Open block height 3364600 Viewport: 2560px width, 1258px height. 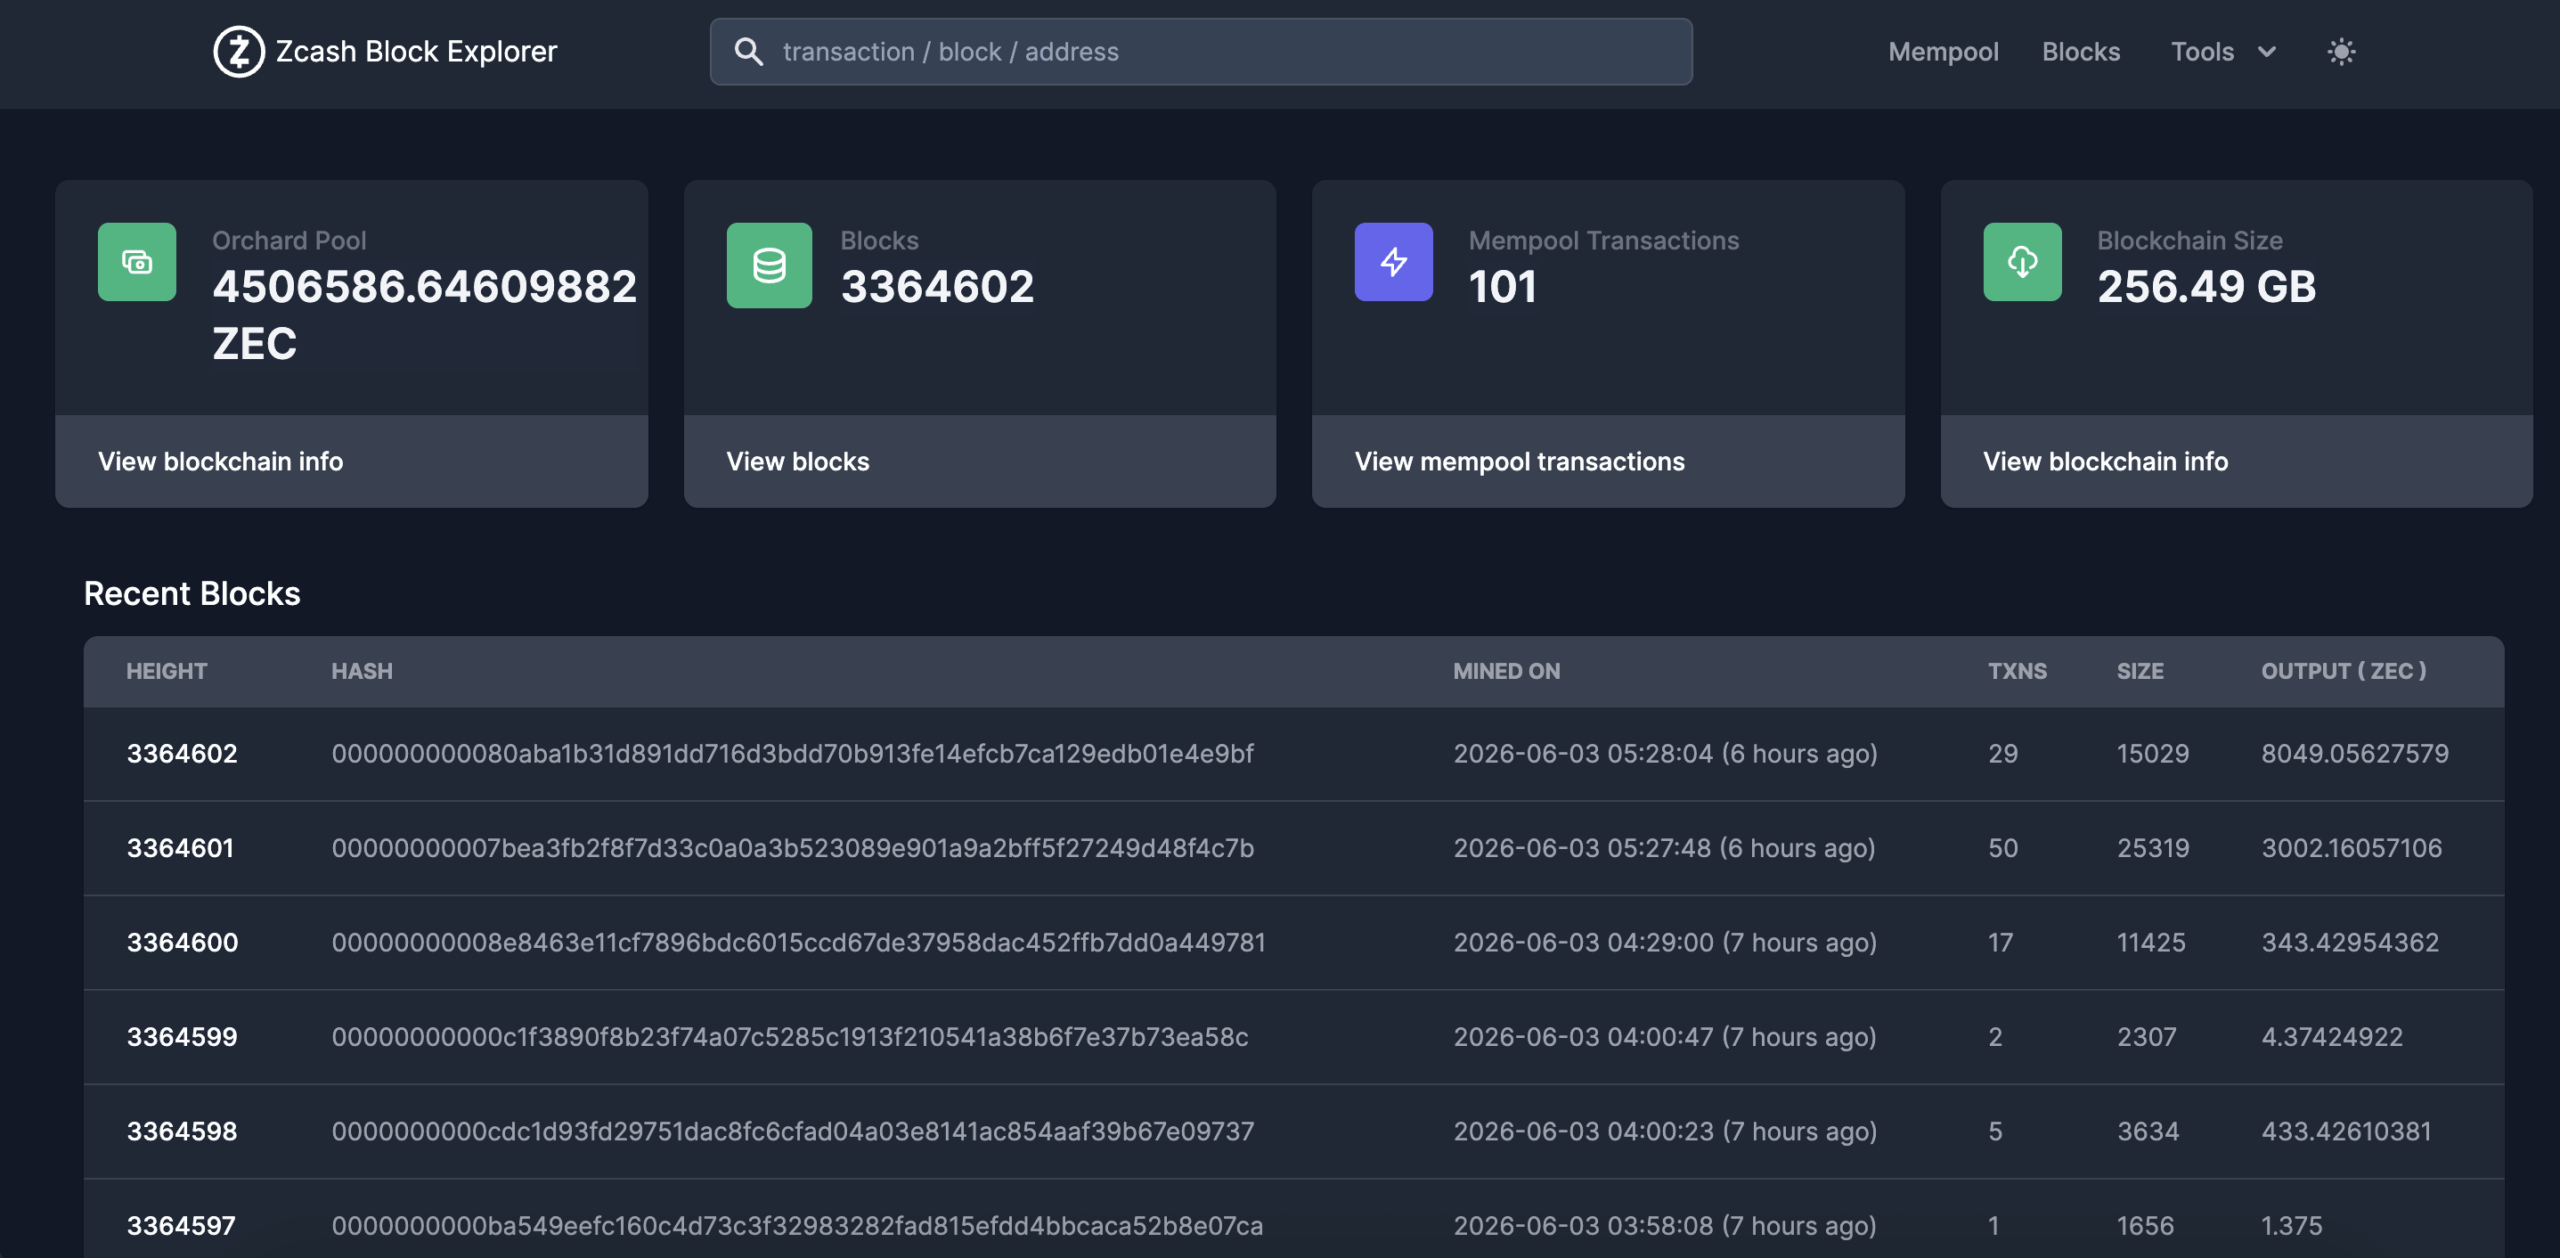click(182, 942)
